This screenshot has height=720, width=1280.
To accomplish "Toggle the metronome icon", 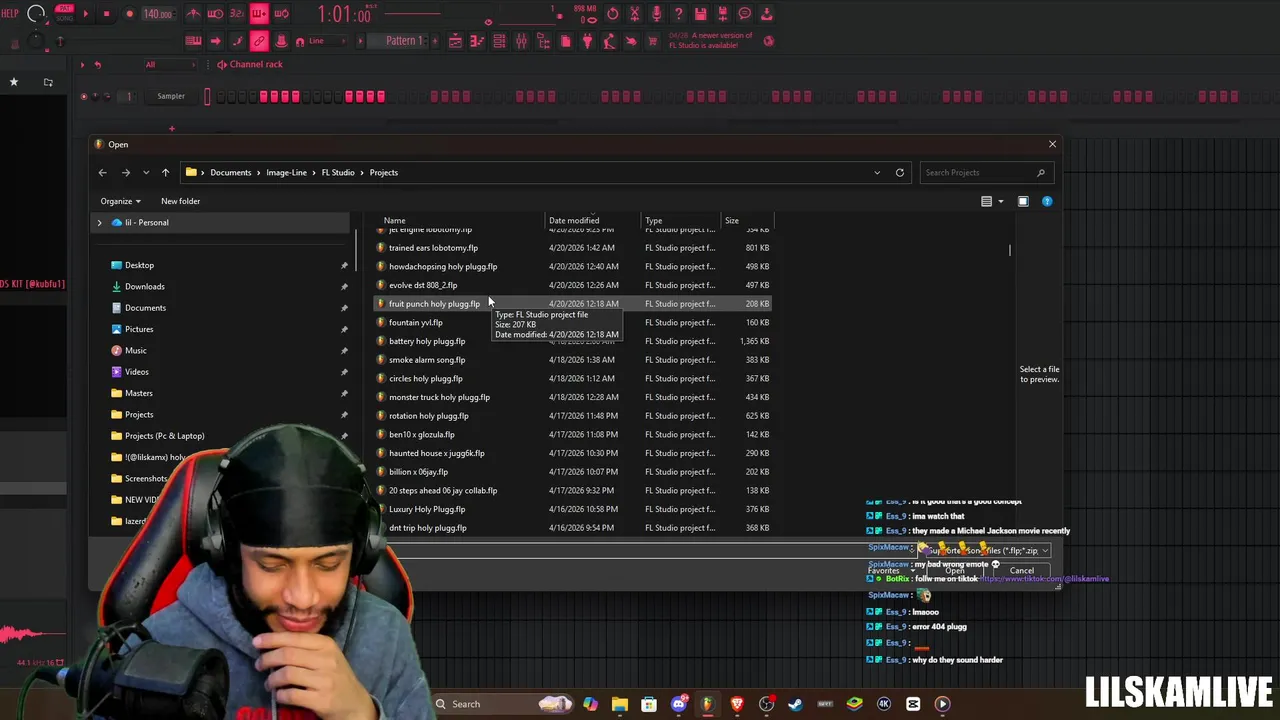I will tap(193, 14).
